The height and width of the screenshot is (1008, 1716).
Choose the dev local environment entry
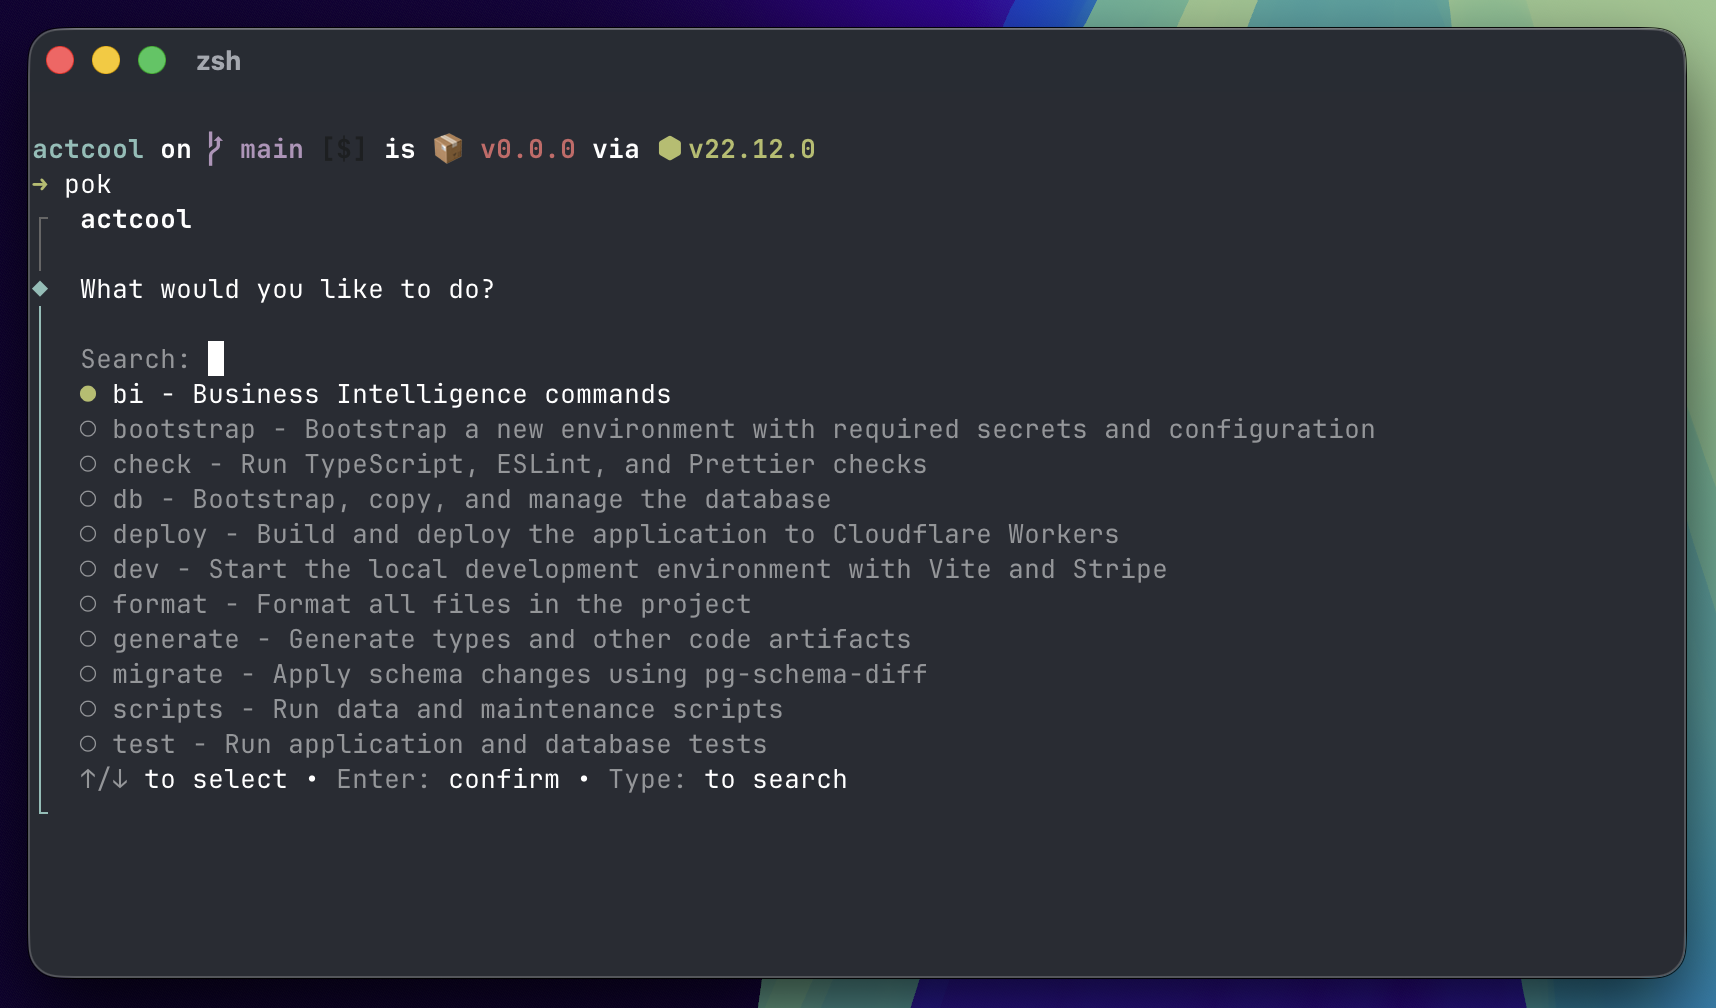tap(639, 569)
